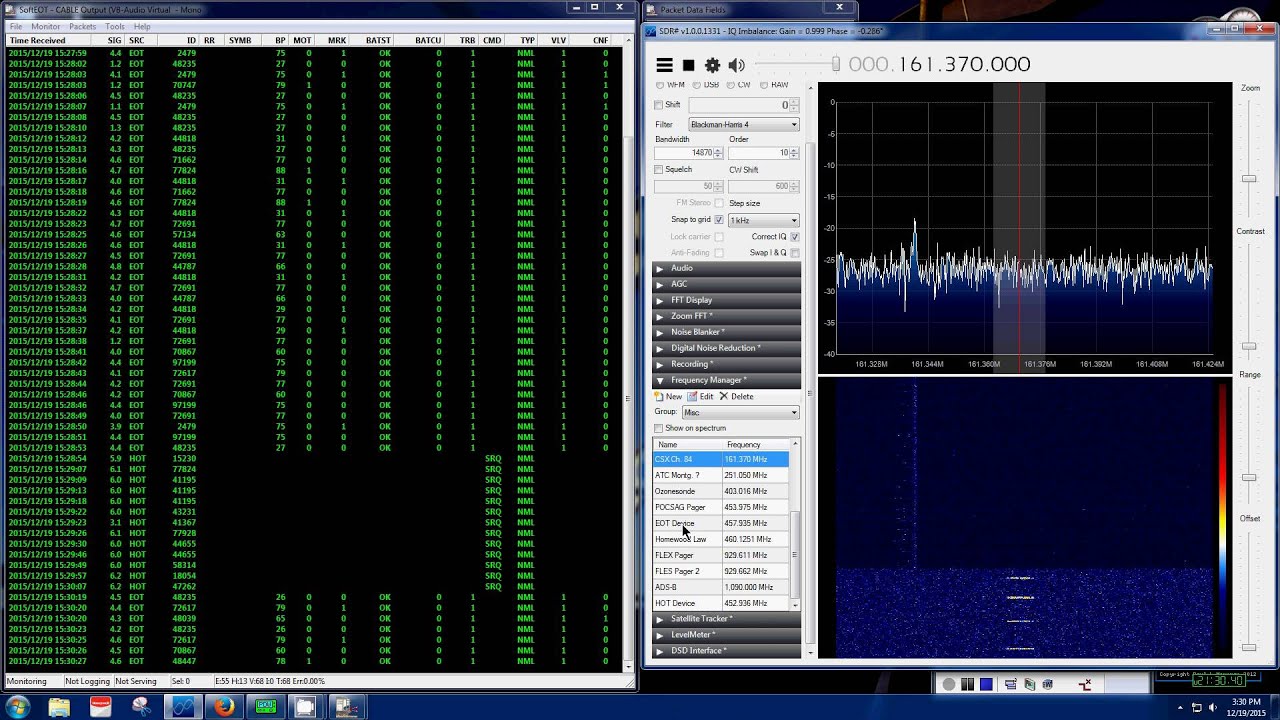1280x720 pixels.
Task: Open Firefox from the taskbar
Action: pyautogui.click(x=223, y=707)
